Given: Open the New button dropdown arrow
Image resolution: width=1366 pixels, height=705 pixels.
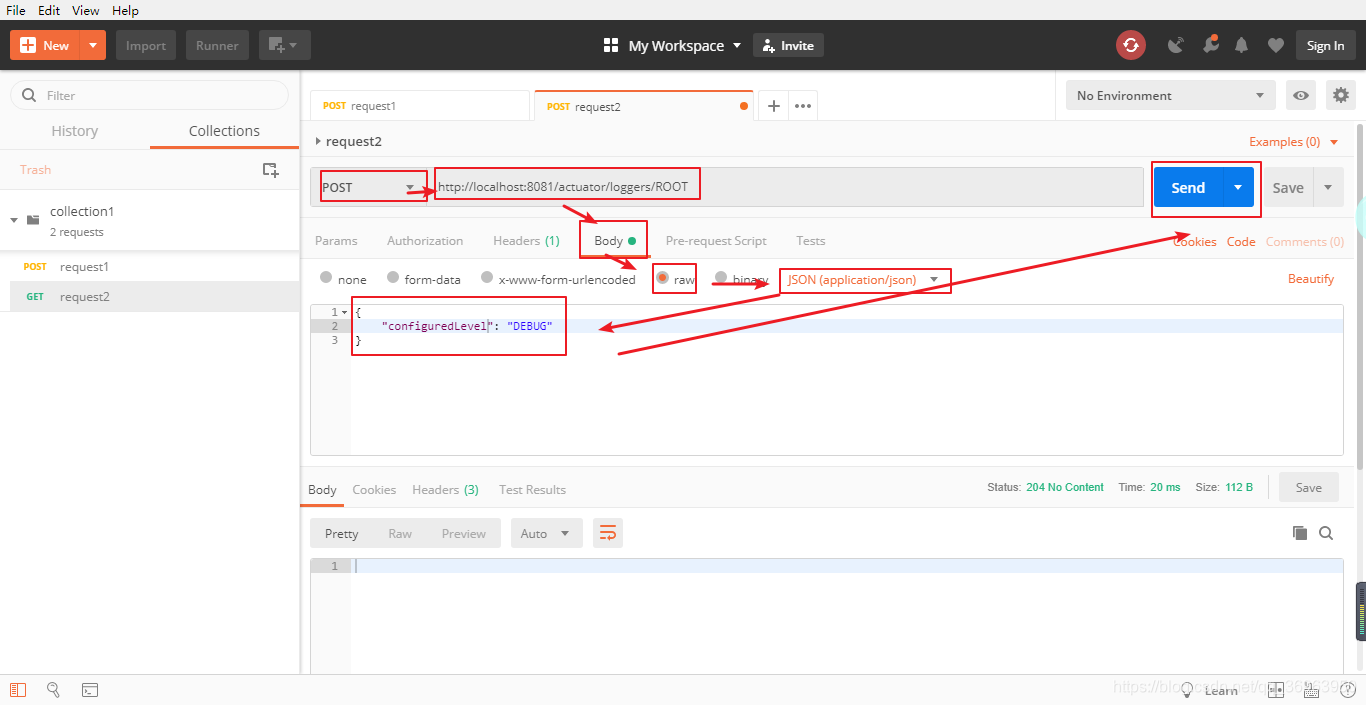Looking at the screenshot, I should 93,45.
